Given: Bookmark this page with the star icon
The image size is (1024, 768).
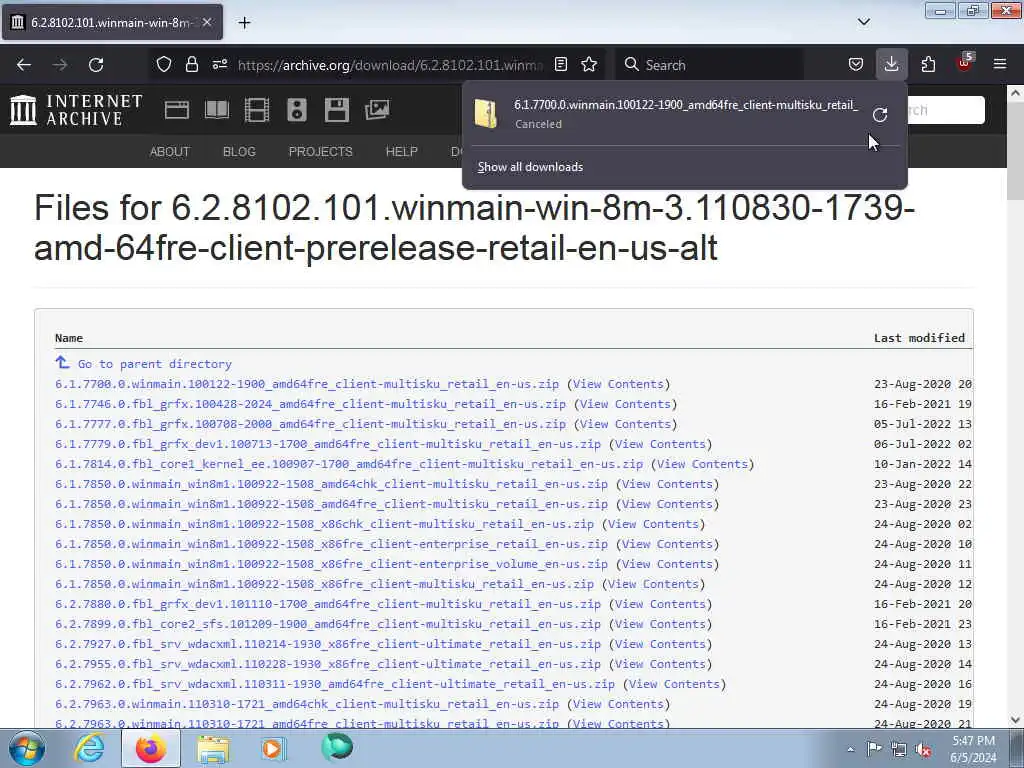Looking at the screenshot, I should pyautogui.click(x=589, y=65).
